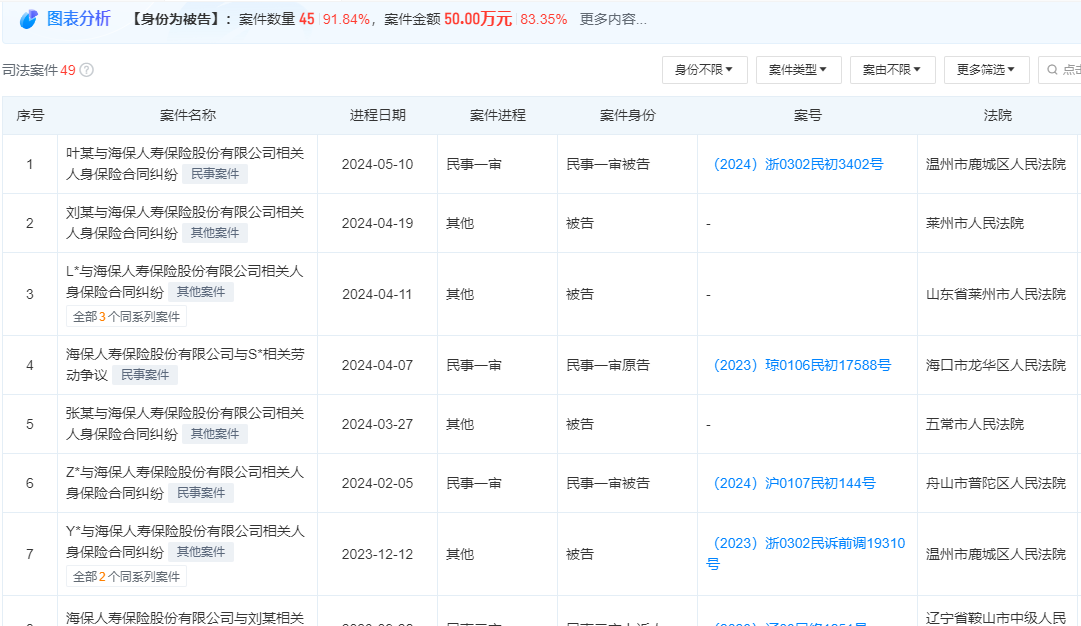Click the 图表分析 chart icon
The image size is (1081, 626).
tap(27, 17)
